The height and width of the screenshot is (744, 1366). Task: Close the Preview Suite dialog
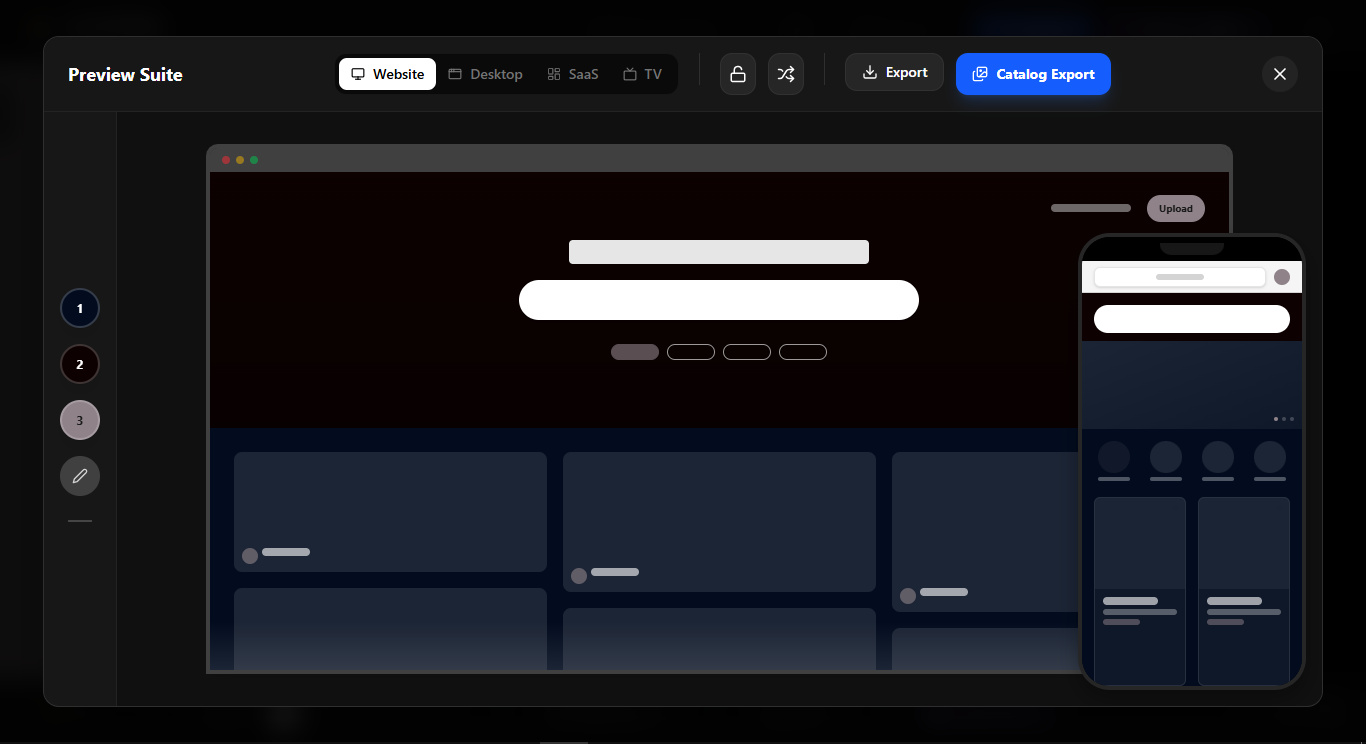tap(1280, 74)
